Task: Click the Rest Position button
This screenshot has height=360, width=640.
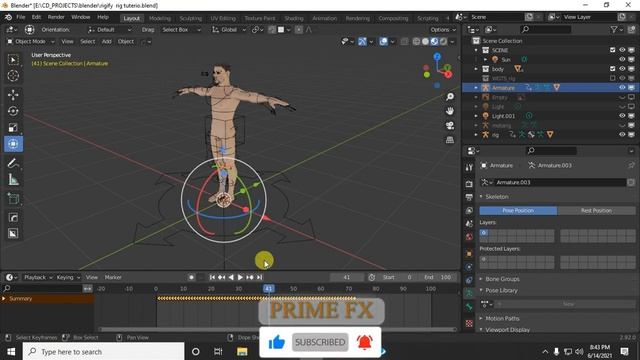Action: (596, 211)
